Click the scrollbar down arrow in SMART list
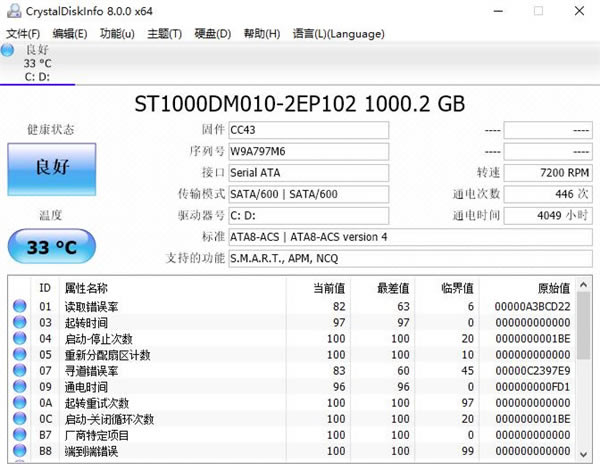The image size is (600, 470). coord(583,455)
